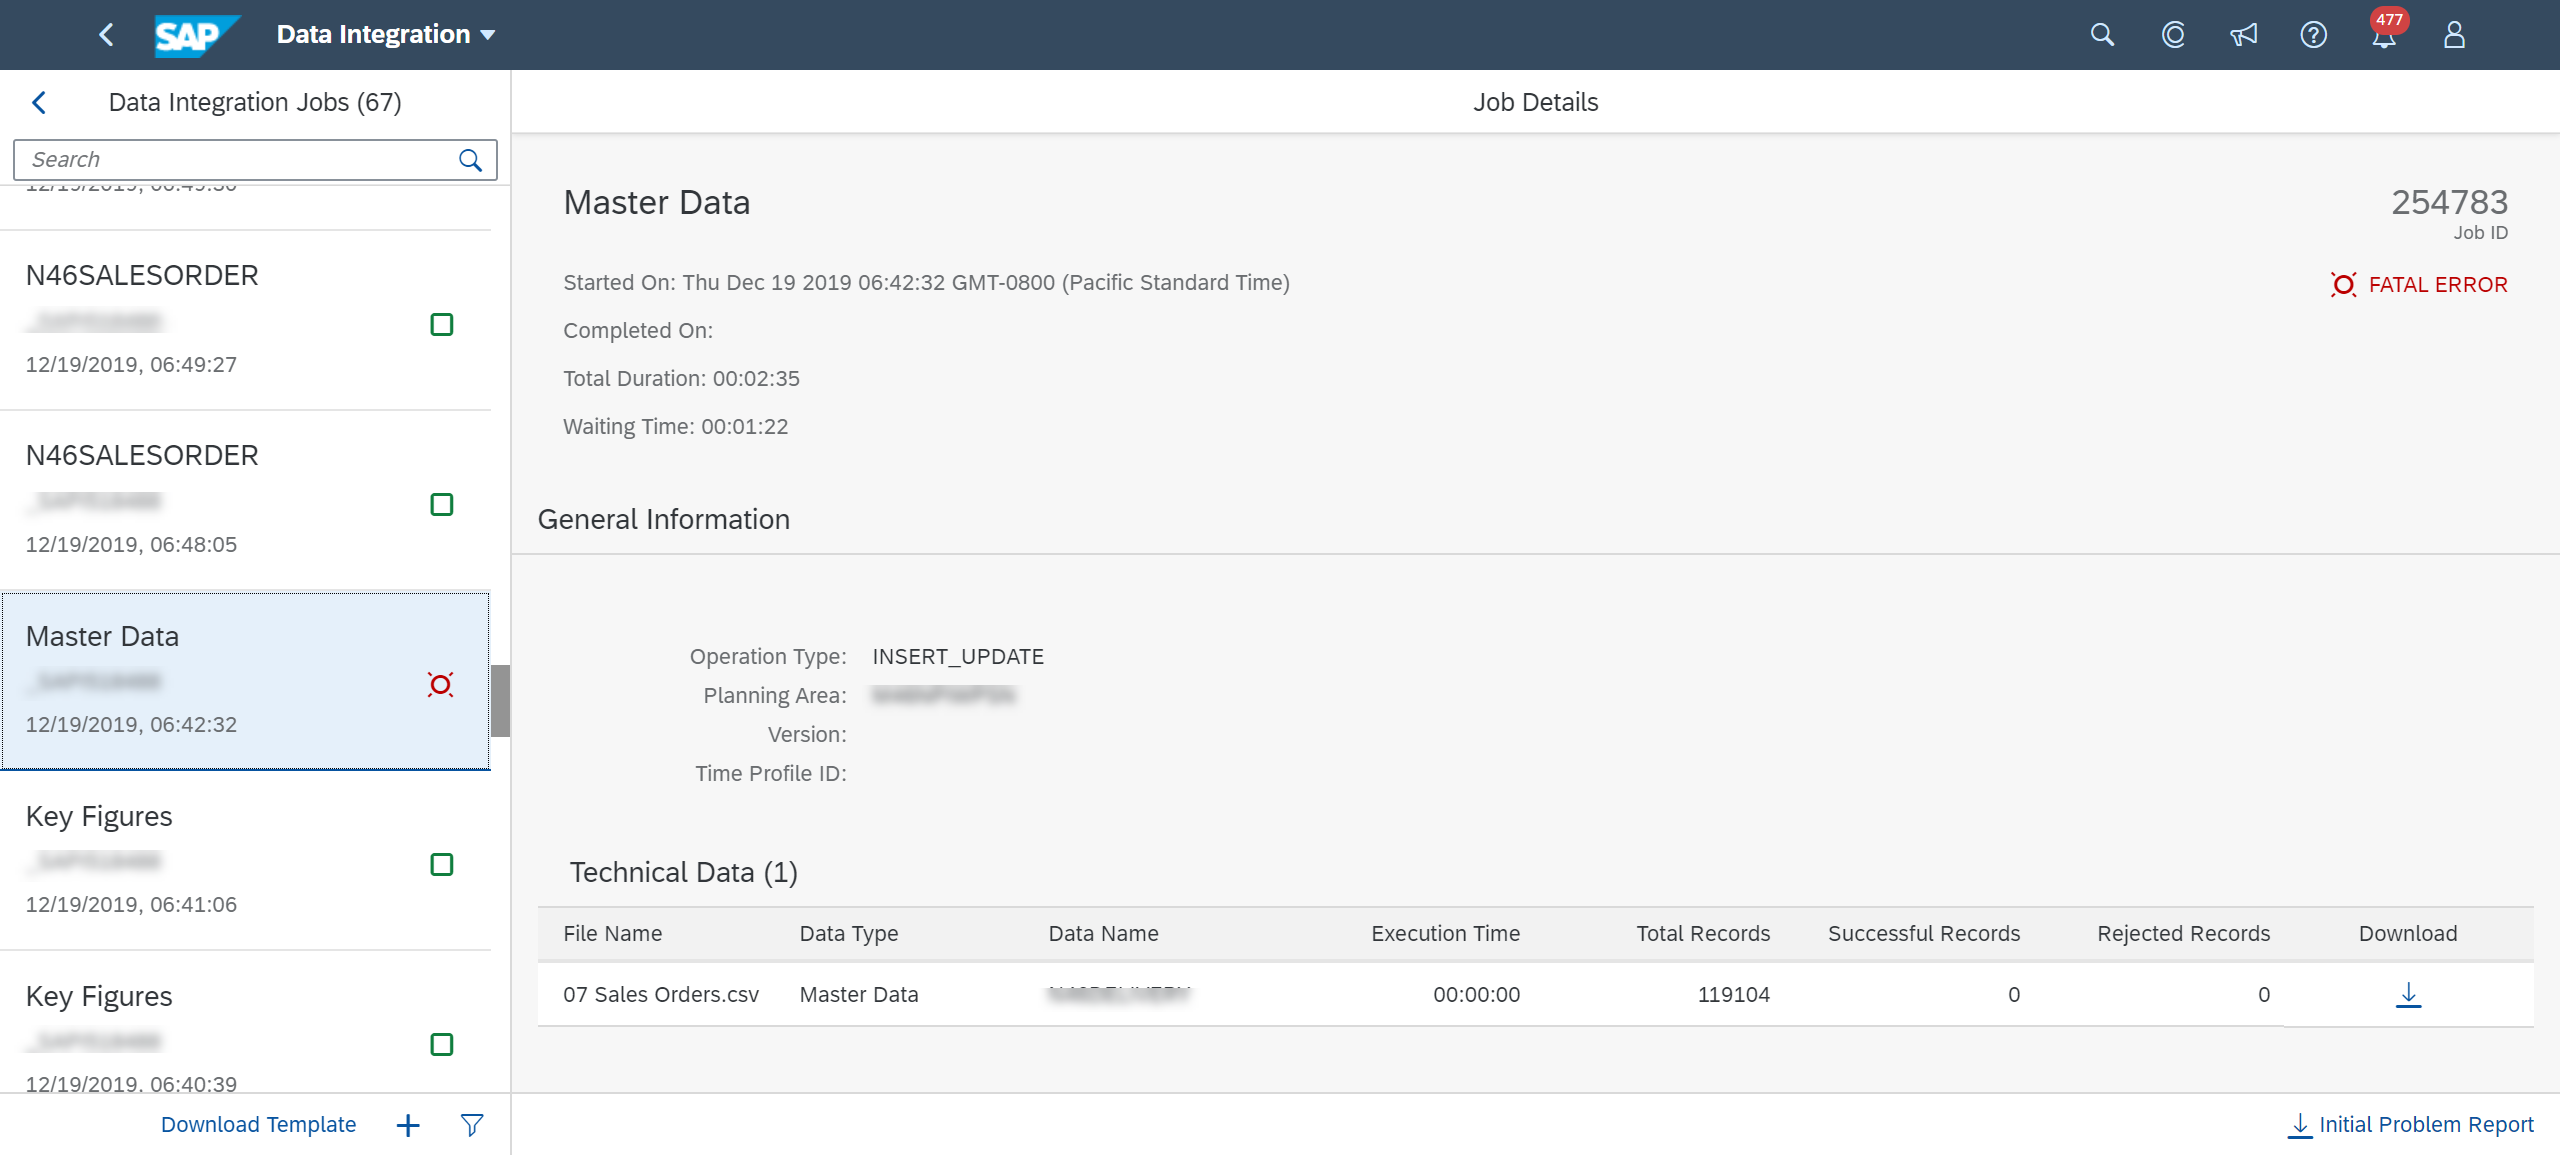2560x1155 pixels.
Task: Click the job list scrollbar
Action: [503, 700]
